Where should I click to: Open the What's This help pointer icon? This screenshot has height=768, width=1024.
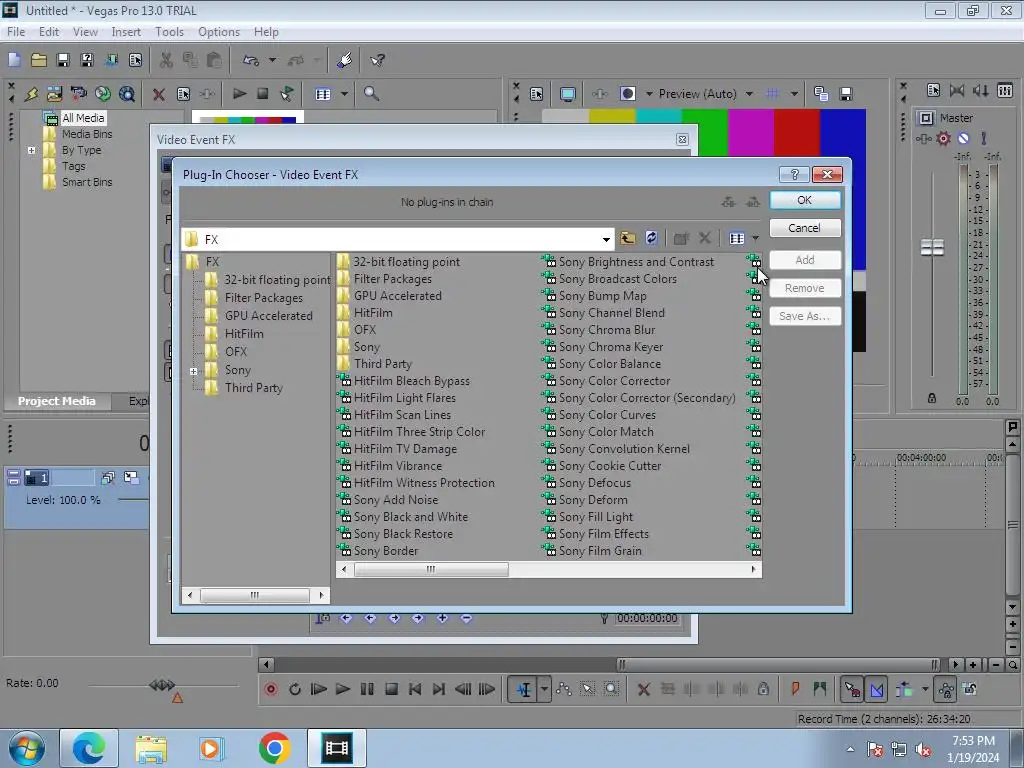(x=377, y=60)
